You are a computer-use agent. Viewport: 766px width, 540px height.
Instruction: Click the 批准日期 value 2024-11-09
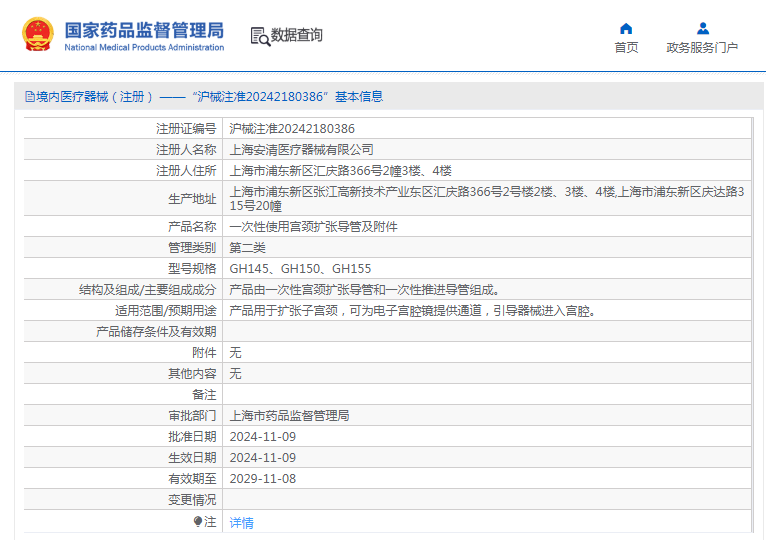(x=263, y=437)
